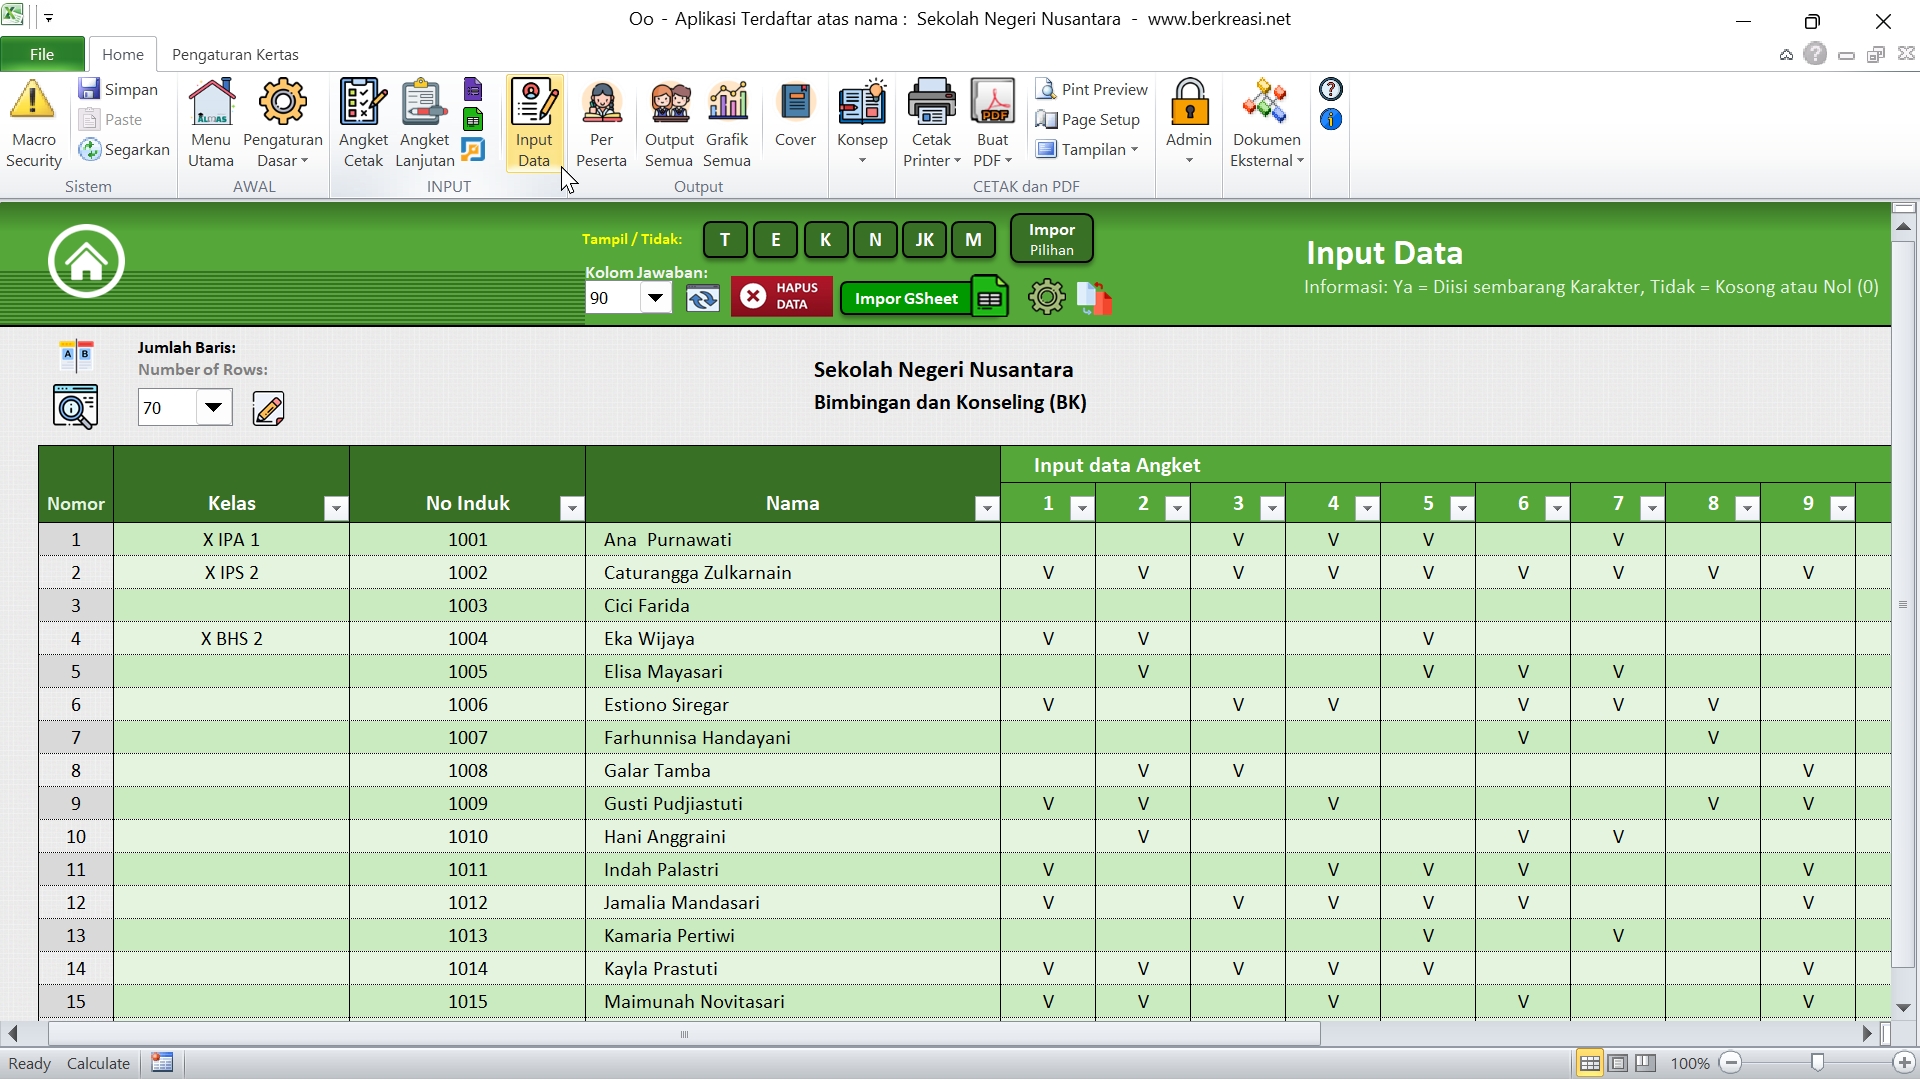Open the File menu tab
This screenshot has height=1080, width=1920.
point(42,55)
